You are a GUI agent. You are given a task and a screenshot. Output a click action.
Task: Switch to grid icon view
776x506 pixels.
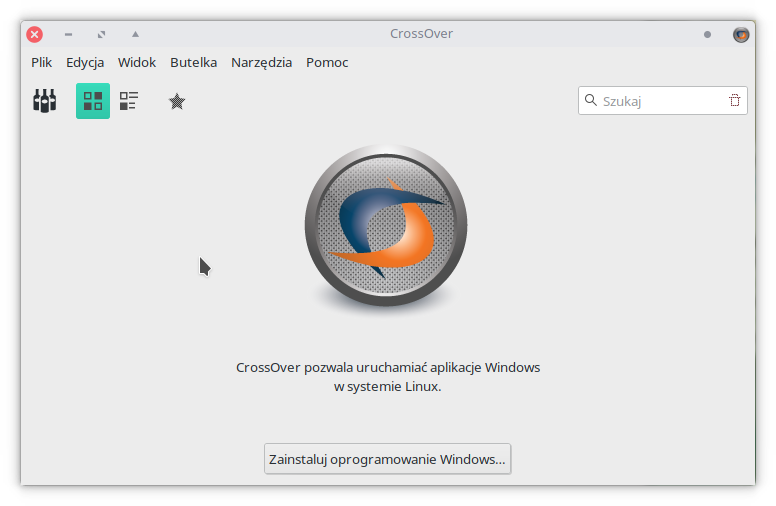coord(93,101)
